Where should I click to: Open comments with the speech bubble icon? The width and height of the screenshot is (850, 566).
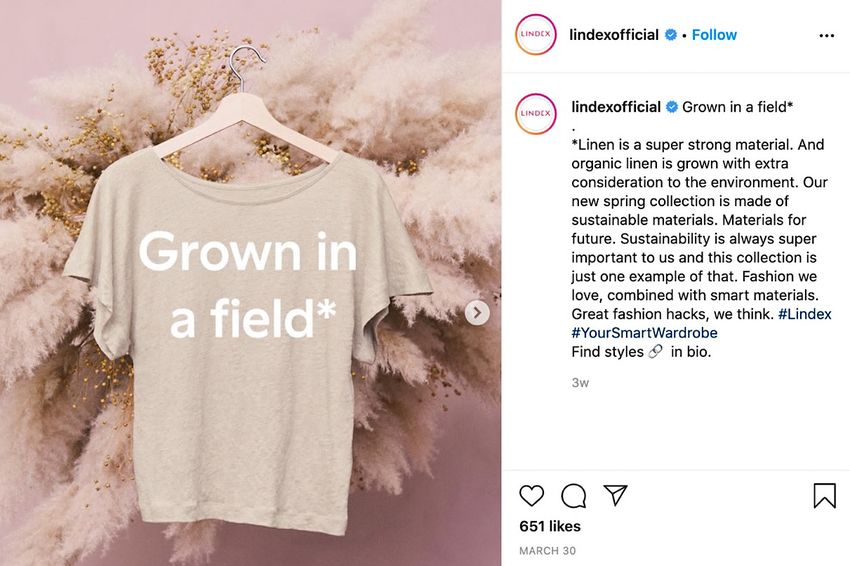point(574,496)
